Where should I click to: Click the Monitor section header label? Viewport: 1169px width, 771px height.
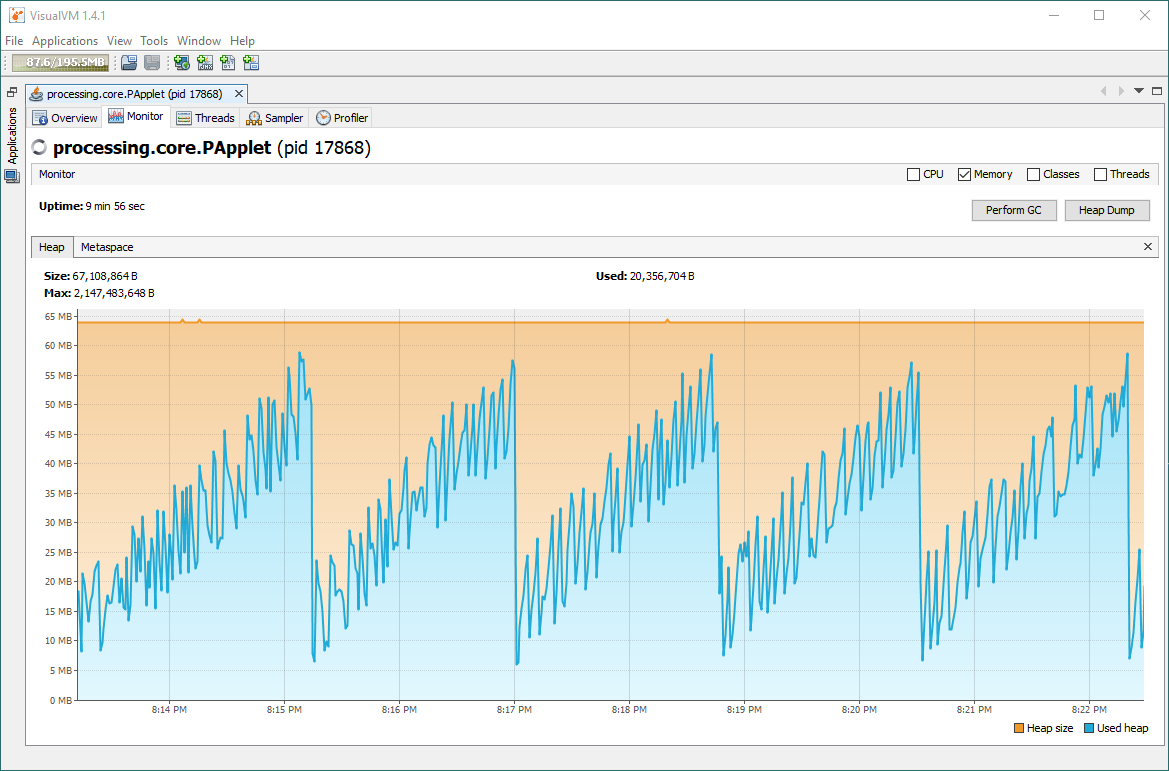coord(57,174)
